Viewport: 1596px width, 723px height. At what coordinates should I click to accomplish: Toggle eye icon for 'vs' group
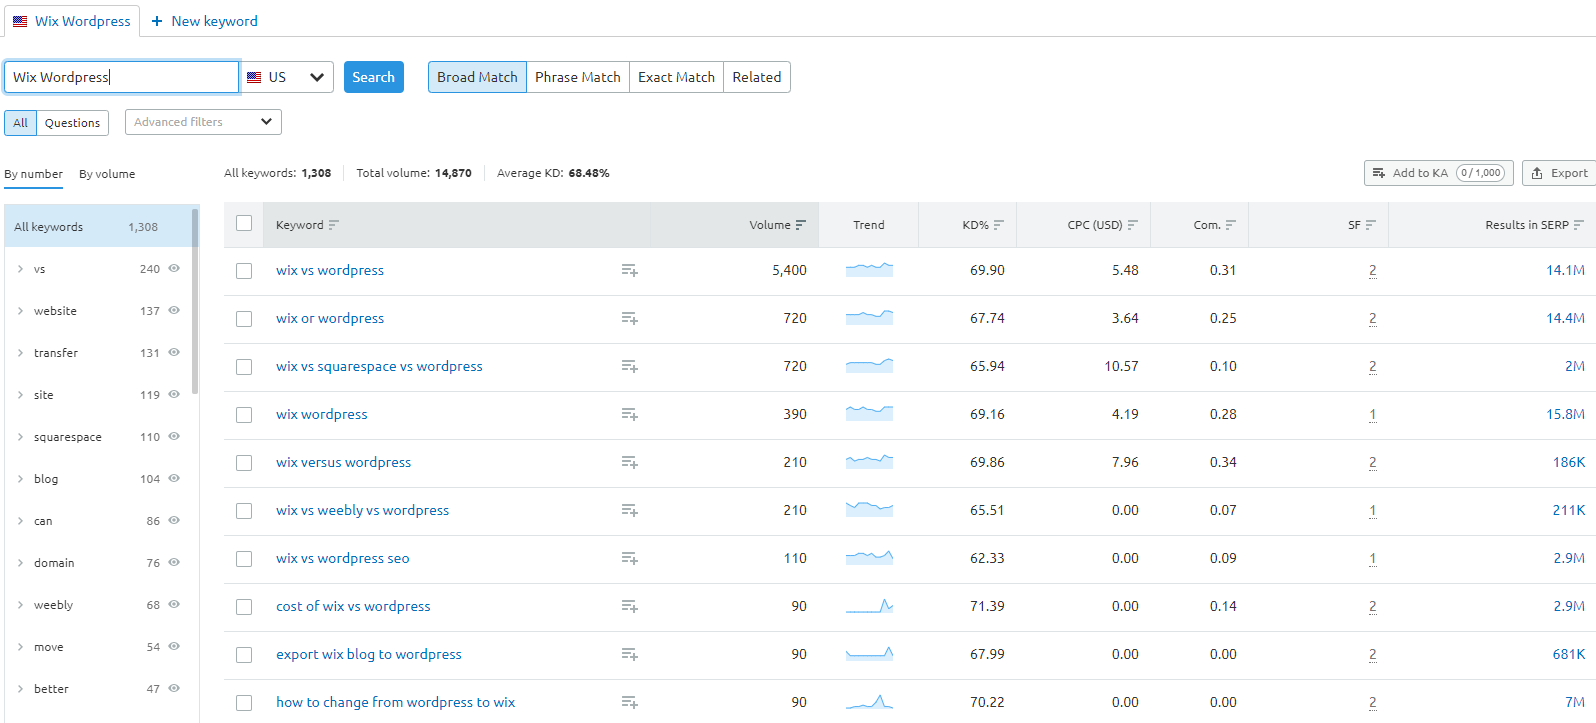click(x=174, y=268)
